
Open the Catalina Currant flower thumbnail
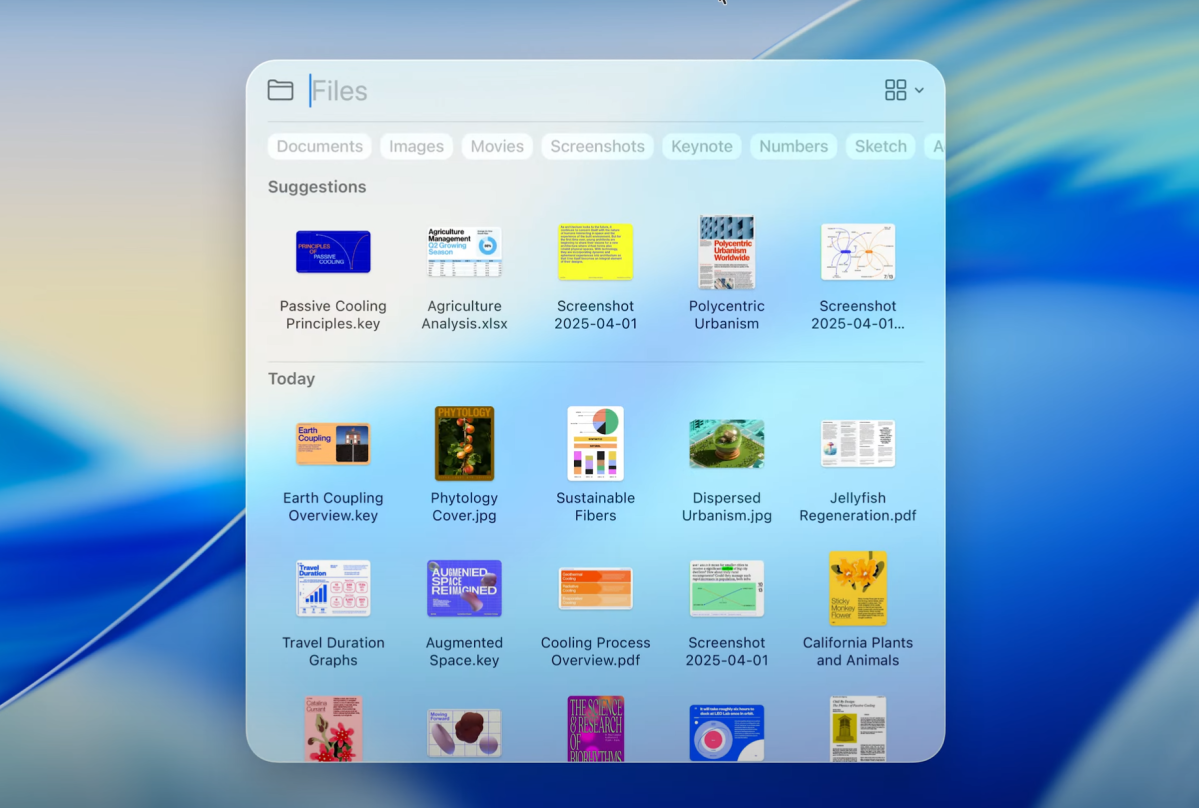(333, 728)
